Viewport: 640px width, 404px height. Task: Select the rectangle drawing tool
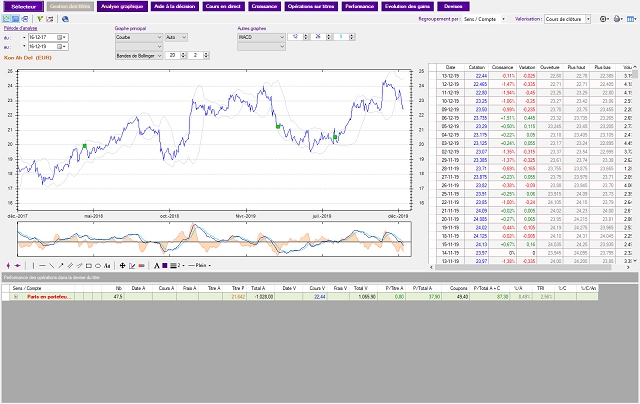coord(89,265)
